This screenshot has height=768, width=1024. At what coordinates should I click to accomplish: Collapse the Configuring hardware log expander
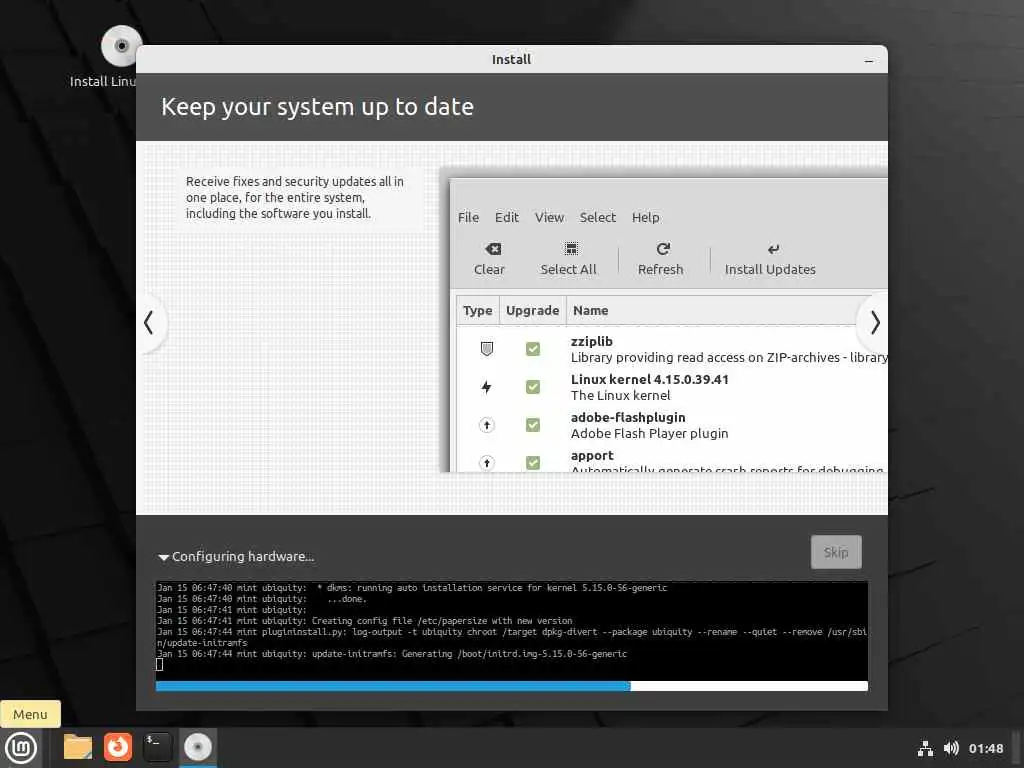point(164,557)
